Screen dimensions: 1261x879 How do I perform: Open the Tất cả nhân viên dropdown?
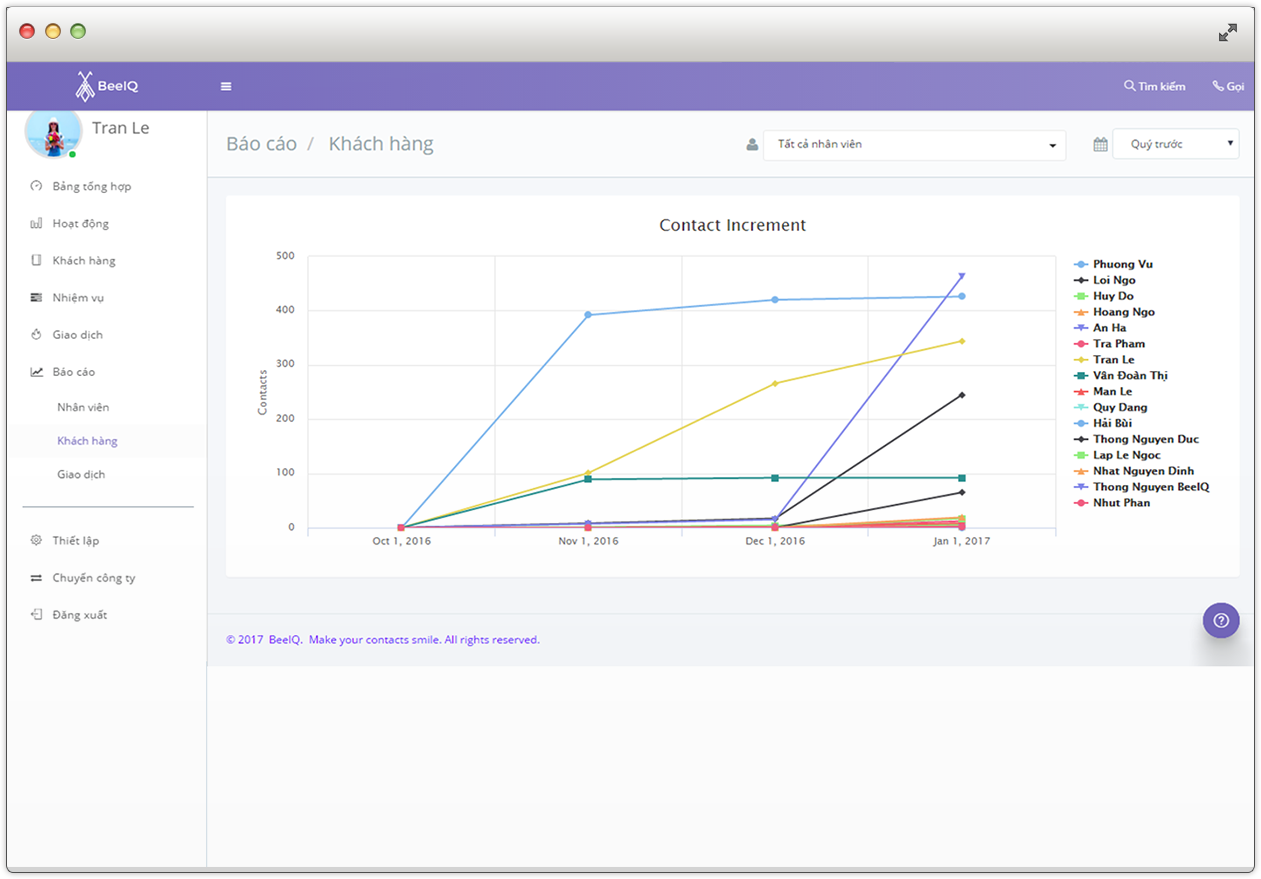tap(913, 145)
